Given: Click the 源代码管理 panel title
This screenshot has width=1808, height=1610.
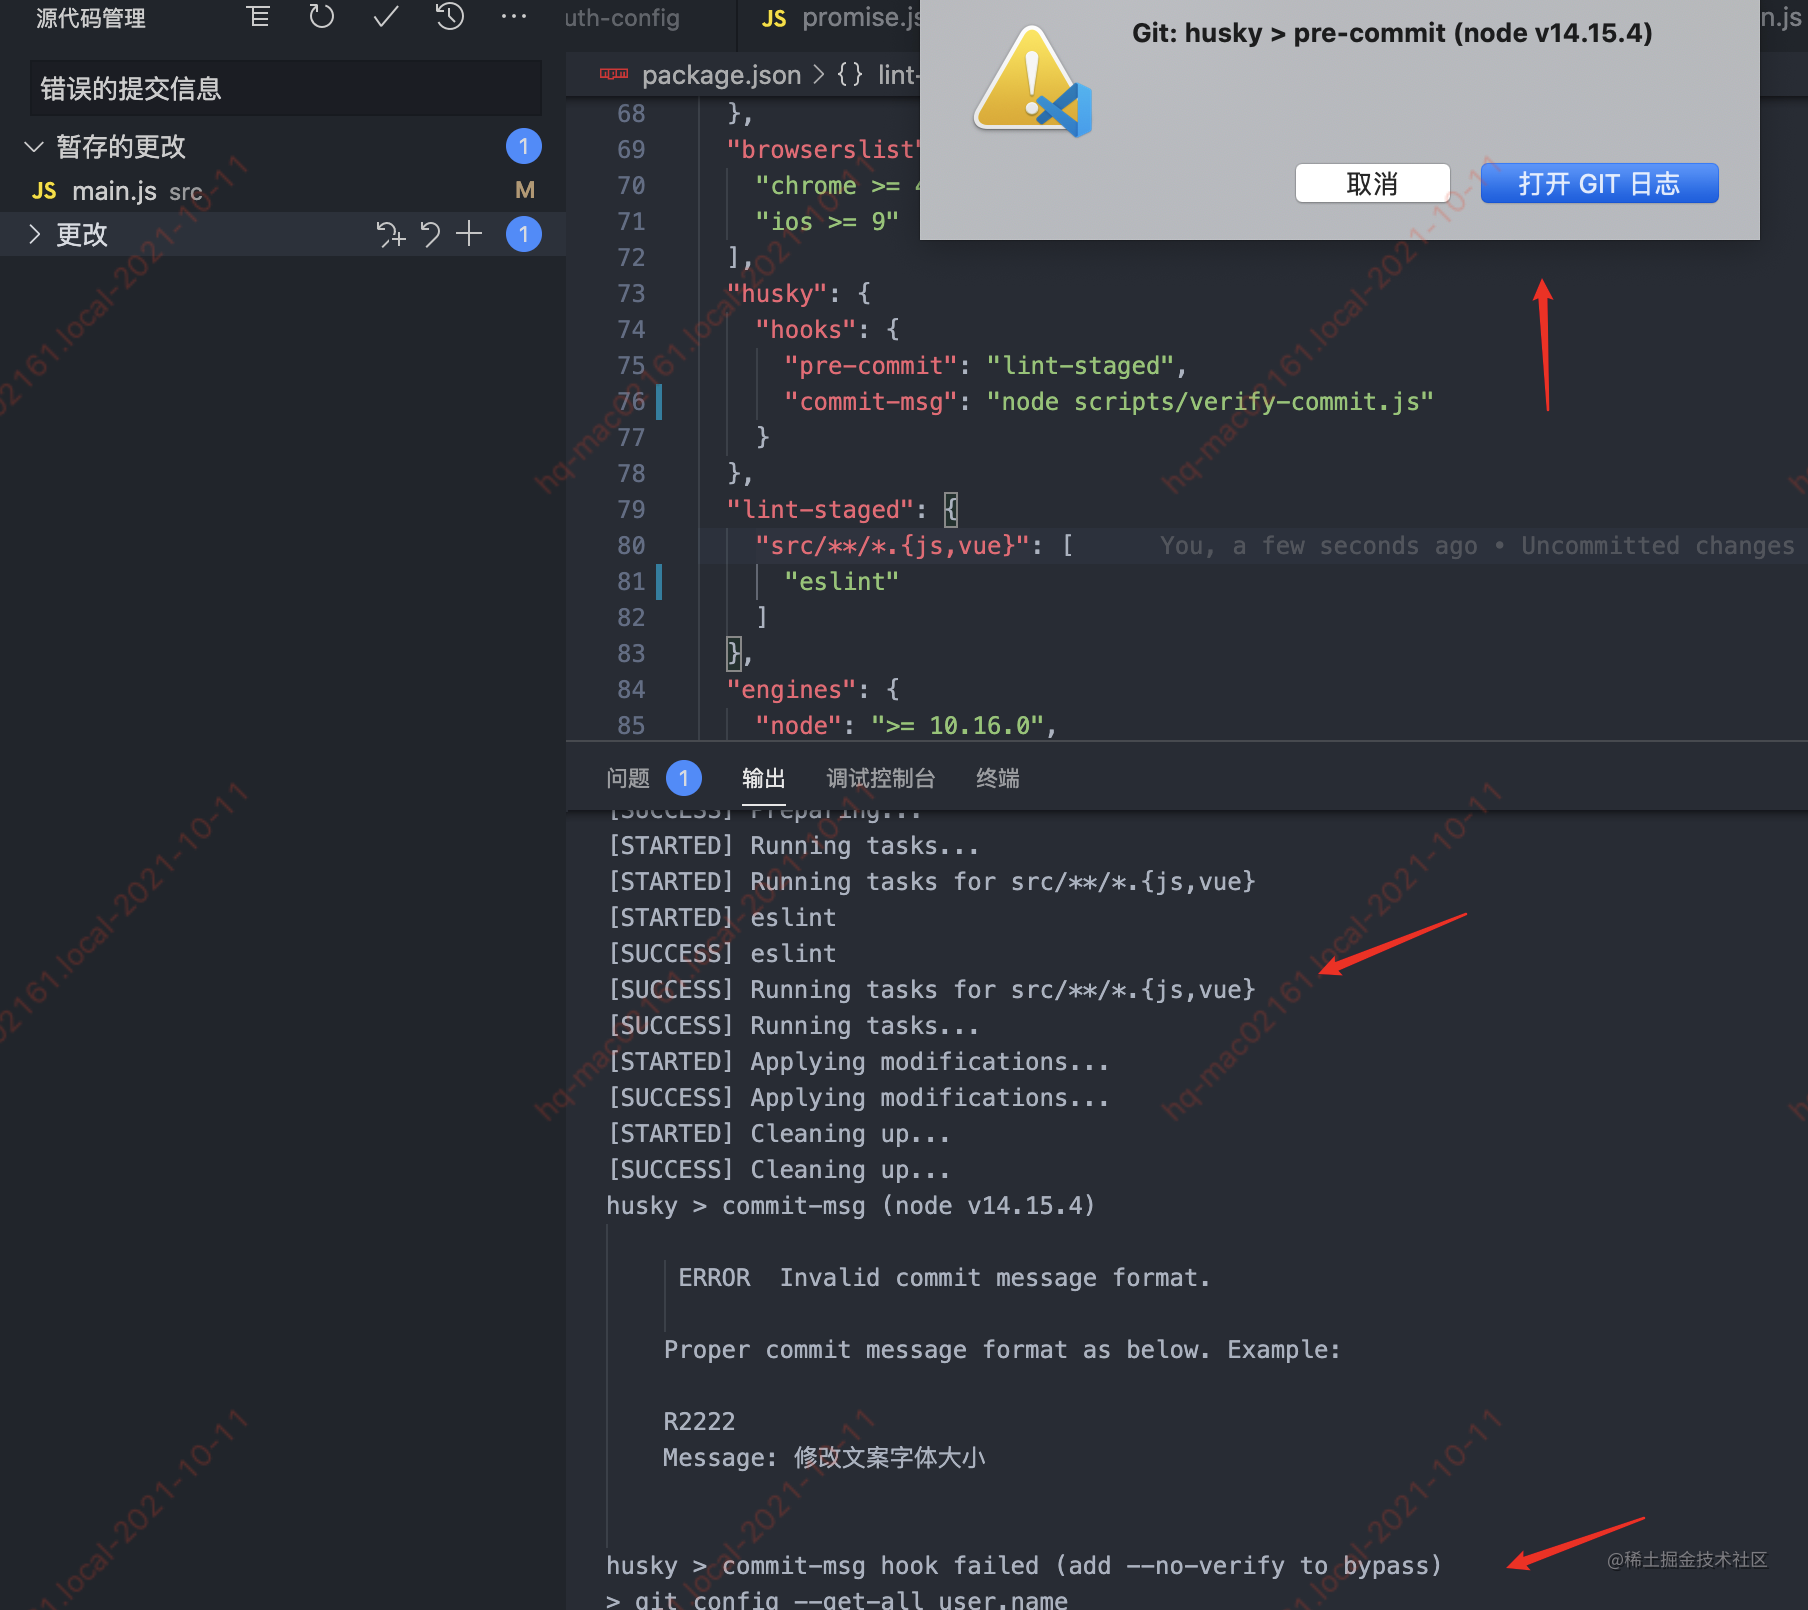Looking at the screenshot, I should click(91, 18).
